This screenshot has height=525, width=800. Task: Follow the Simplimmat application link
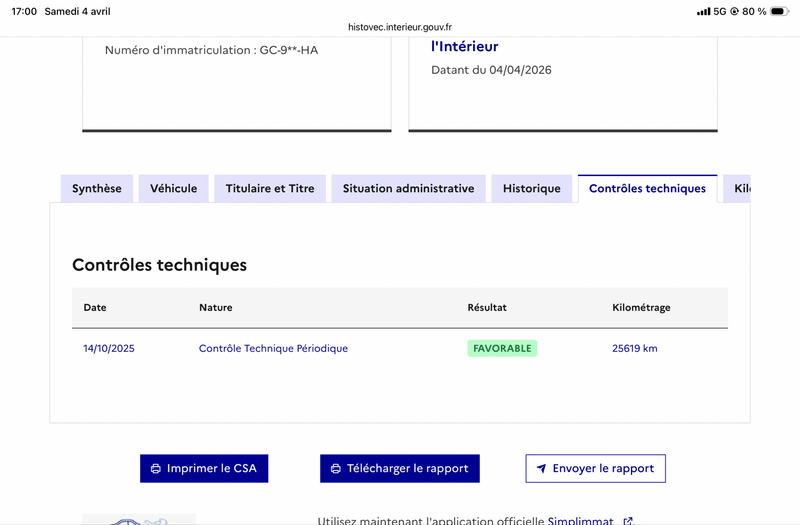tap(580, 521)
